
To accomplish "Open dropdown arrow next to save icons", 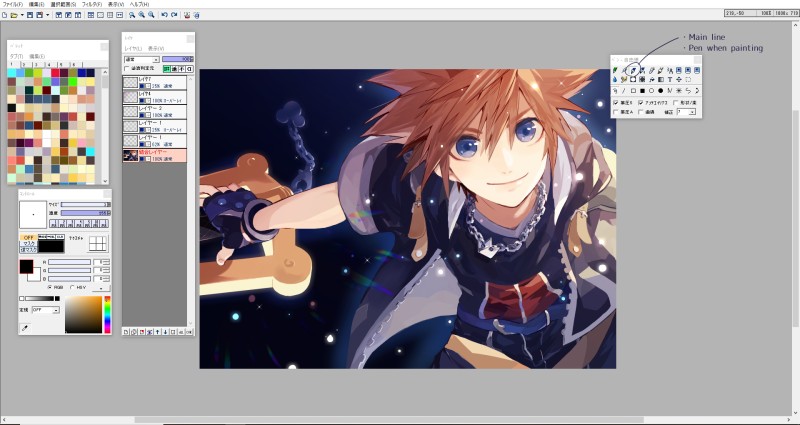I will [47, 15].
